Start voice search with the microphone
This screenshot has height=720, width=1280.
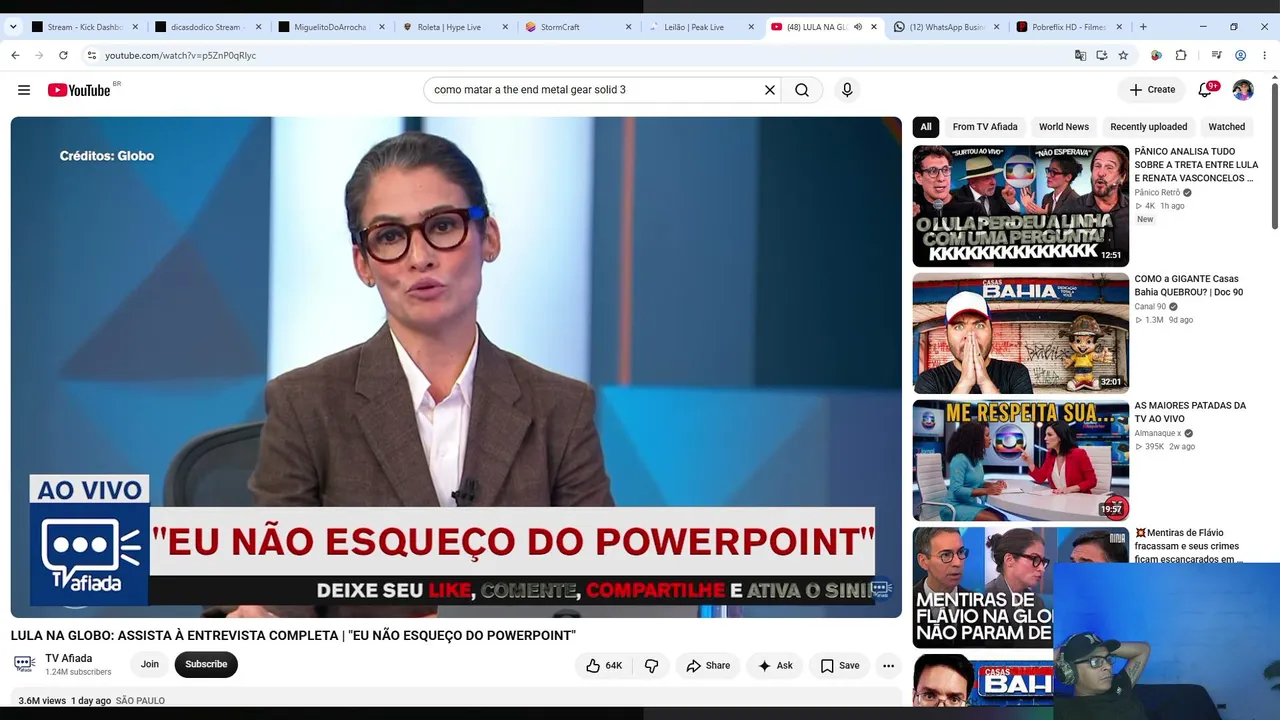pos(847,90)
